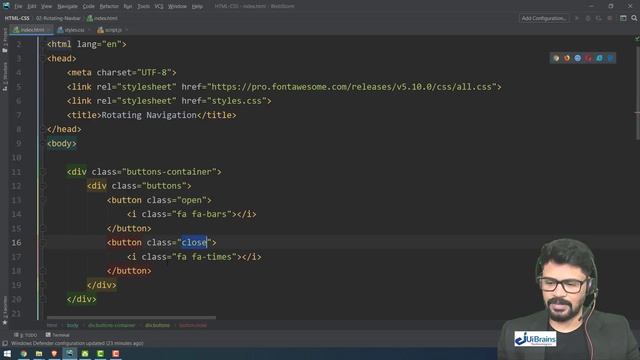
Task: Open the Run menu
Action: [x=128, y=7]
